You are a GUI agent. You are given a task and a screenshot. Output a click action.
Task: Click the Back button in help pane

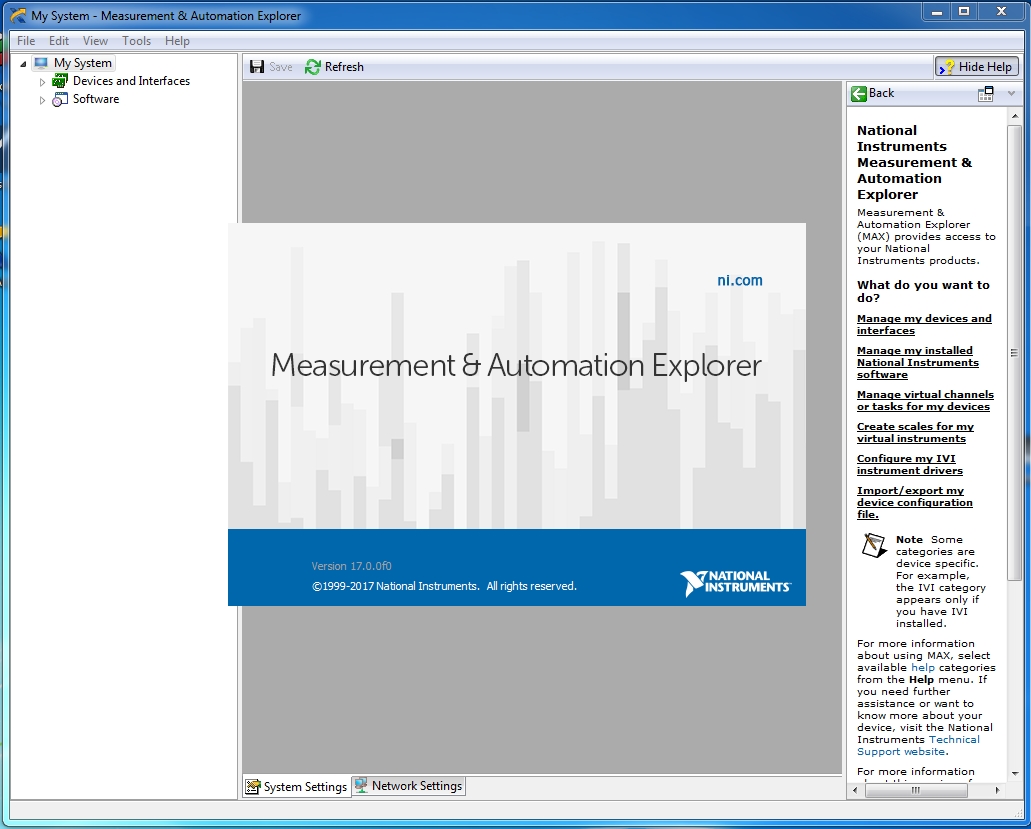[x=873, y=93]
